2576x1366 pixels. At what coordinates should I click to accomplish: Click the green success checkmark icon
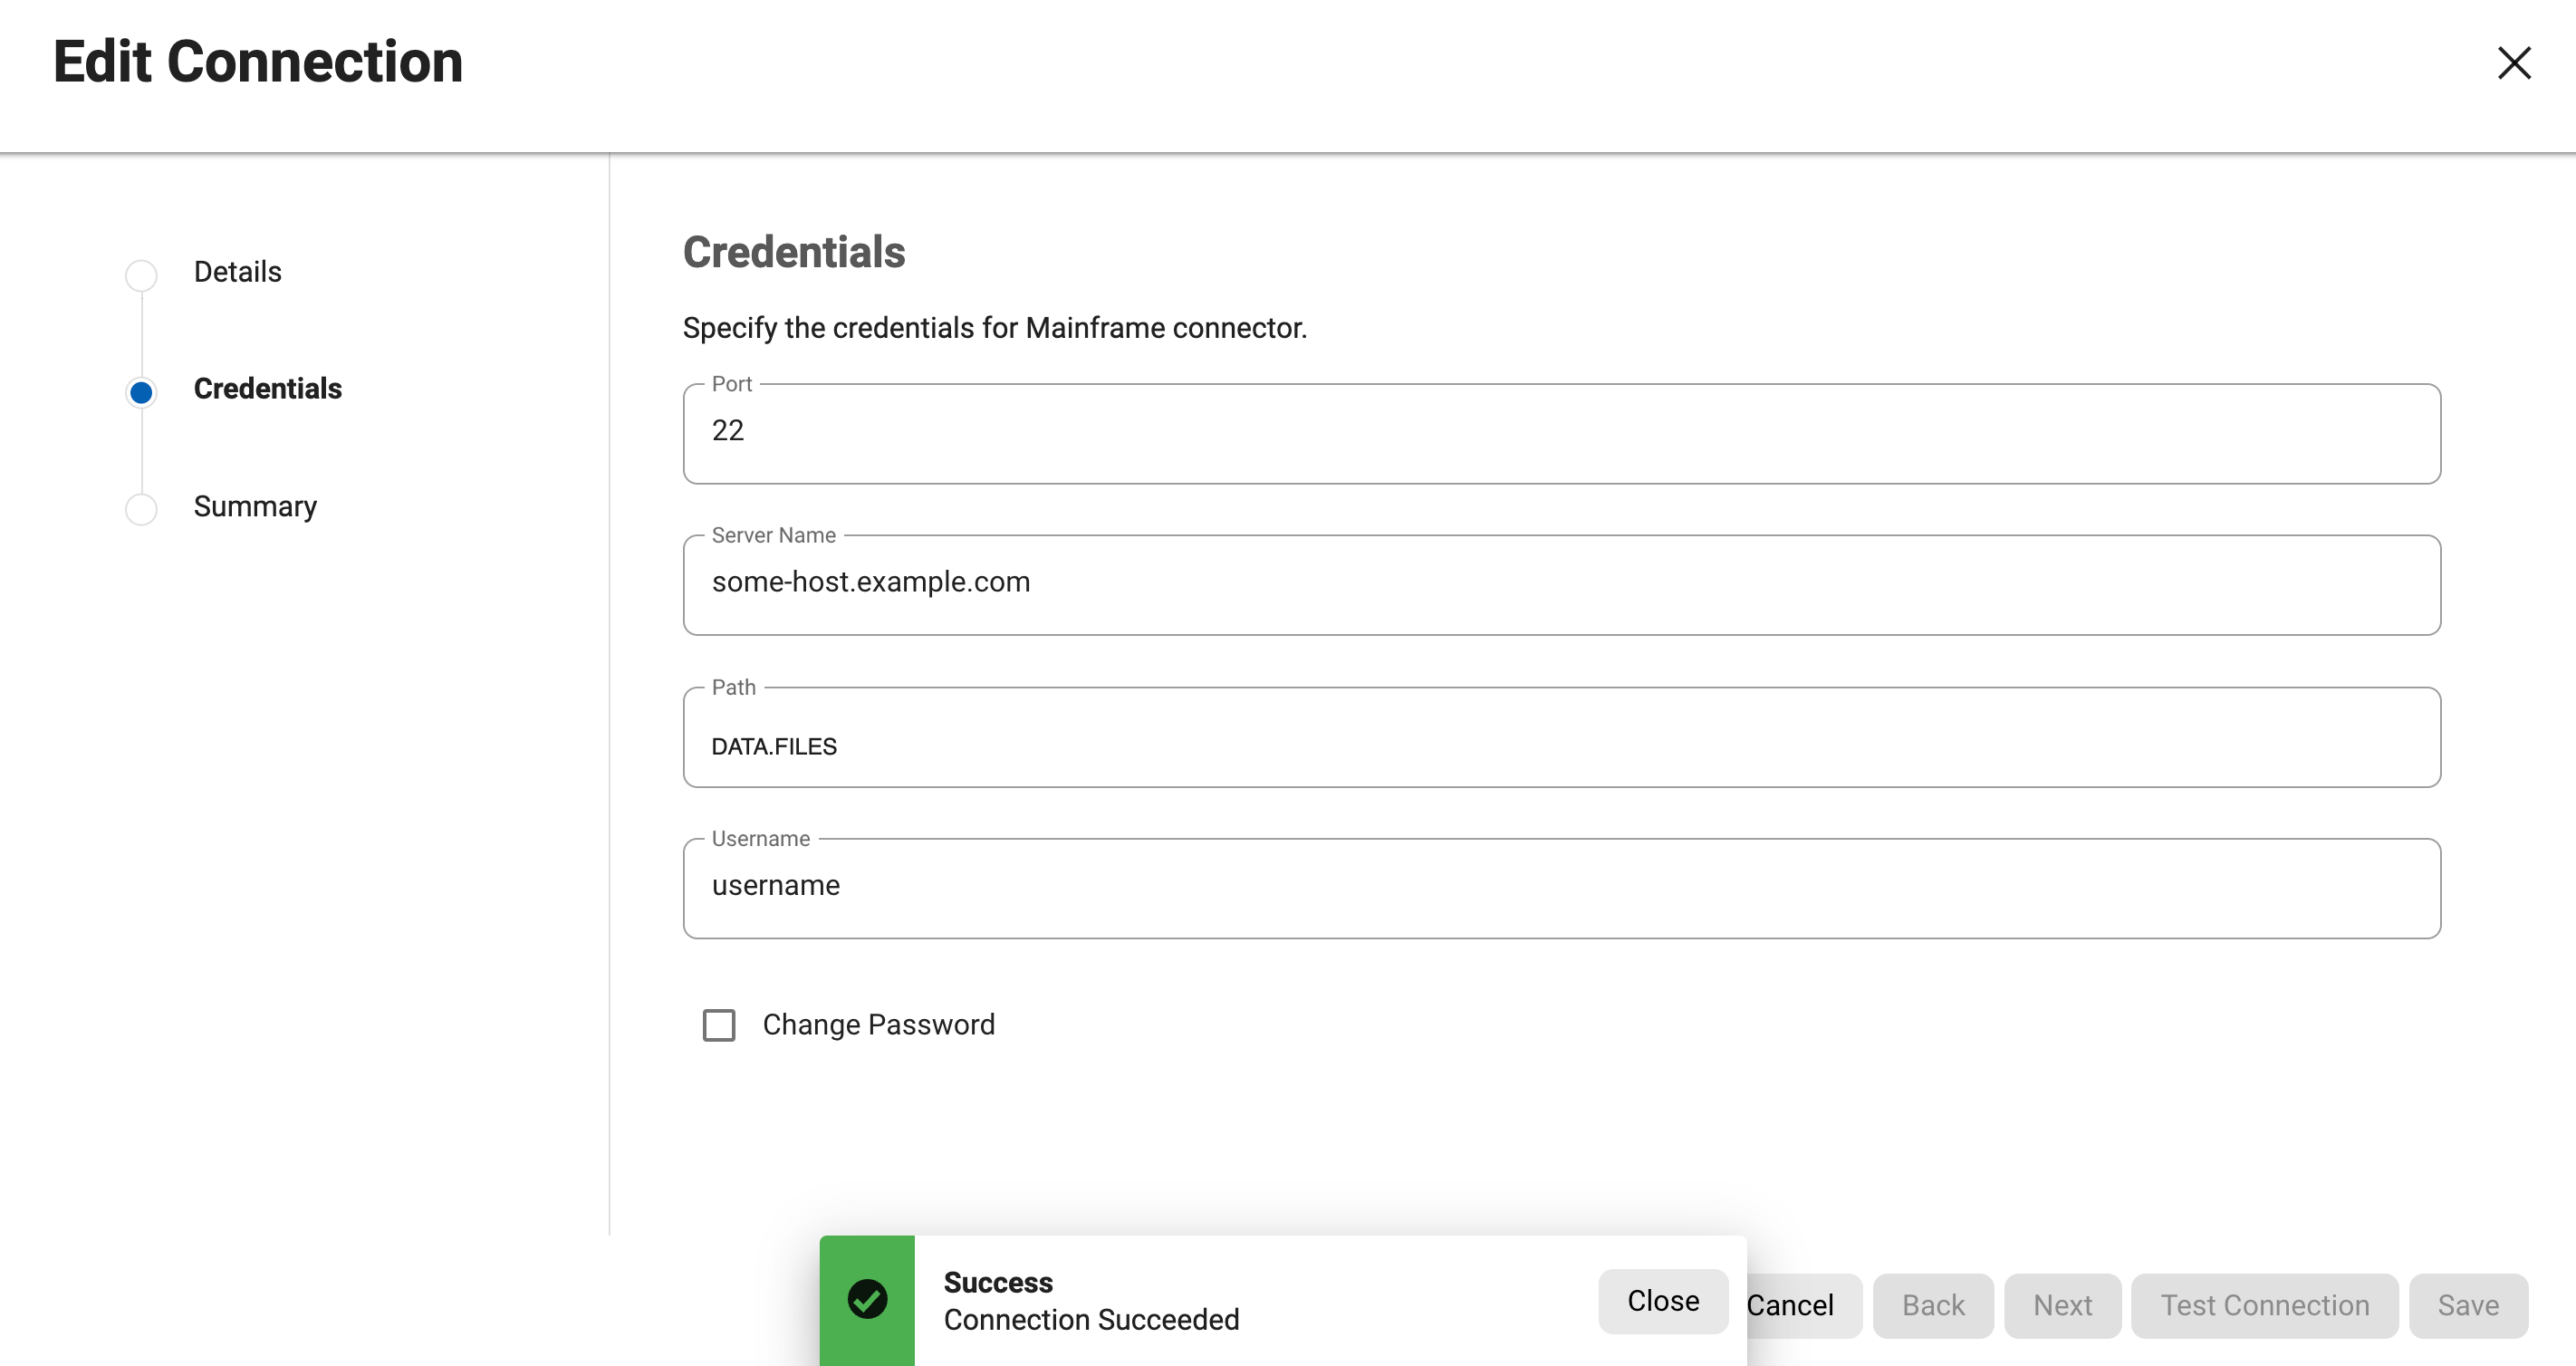[x=867, y=1299]
